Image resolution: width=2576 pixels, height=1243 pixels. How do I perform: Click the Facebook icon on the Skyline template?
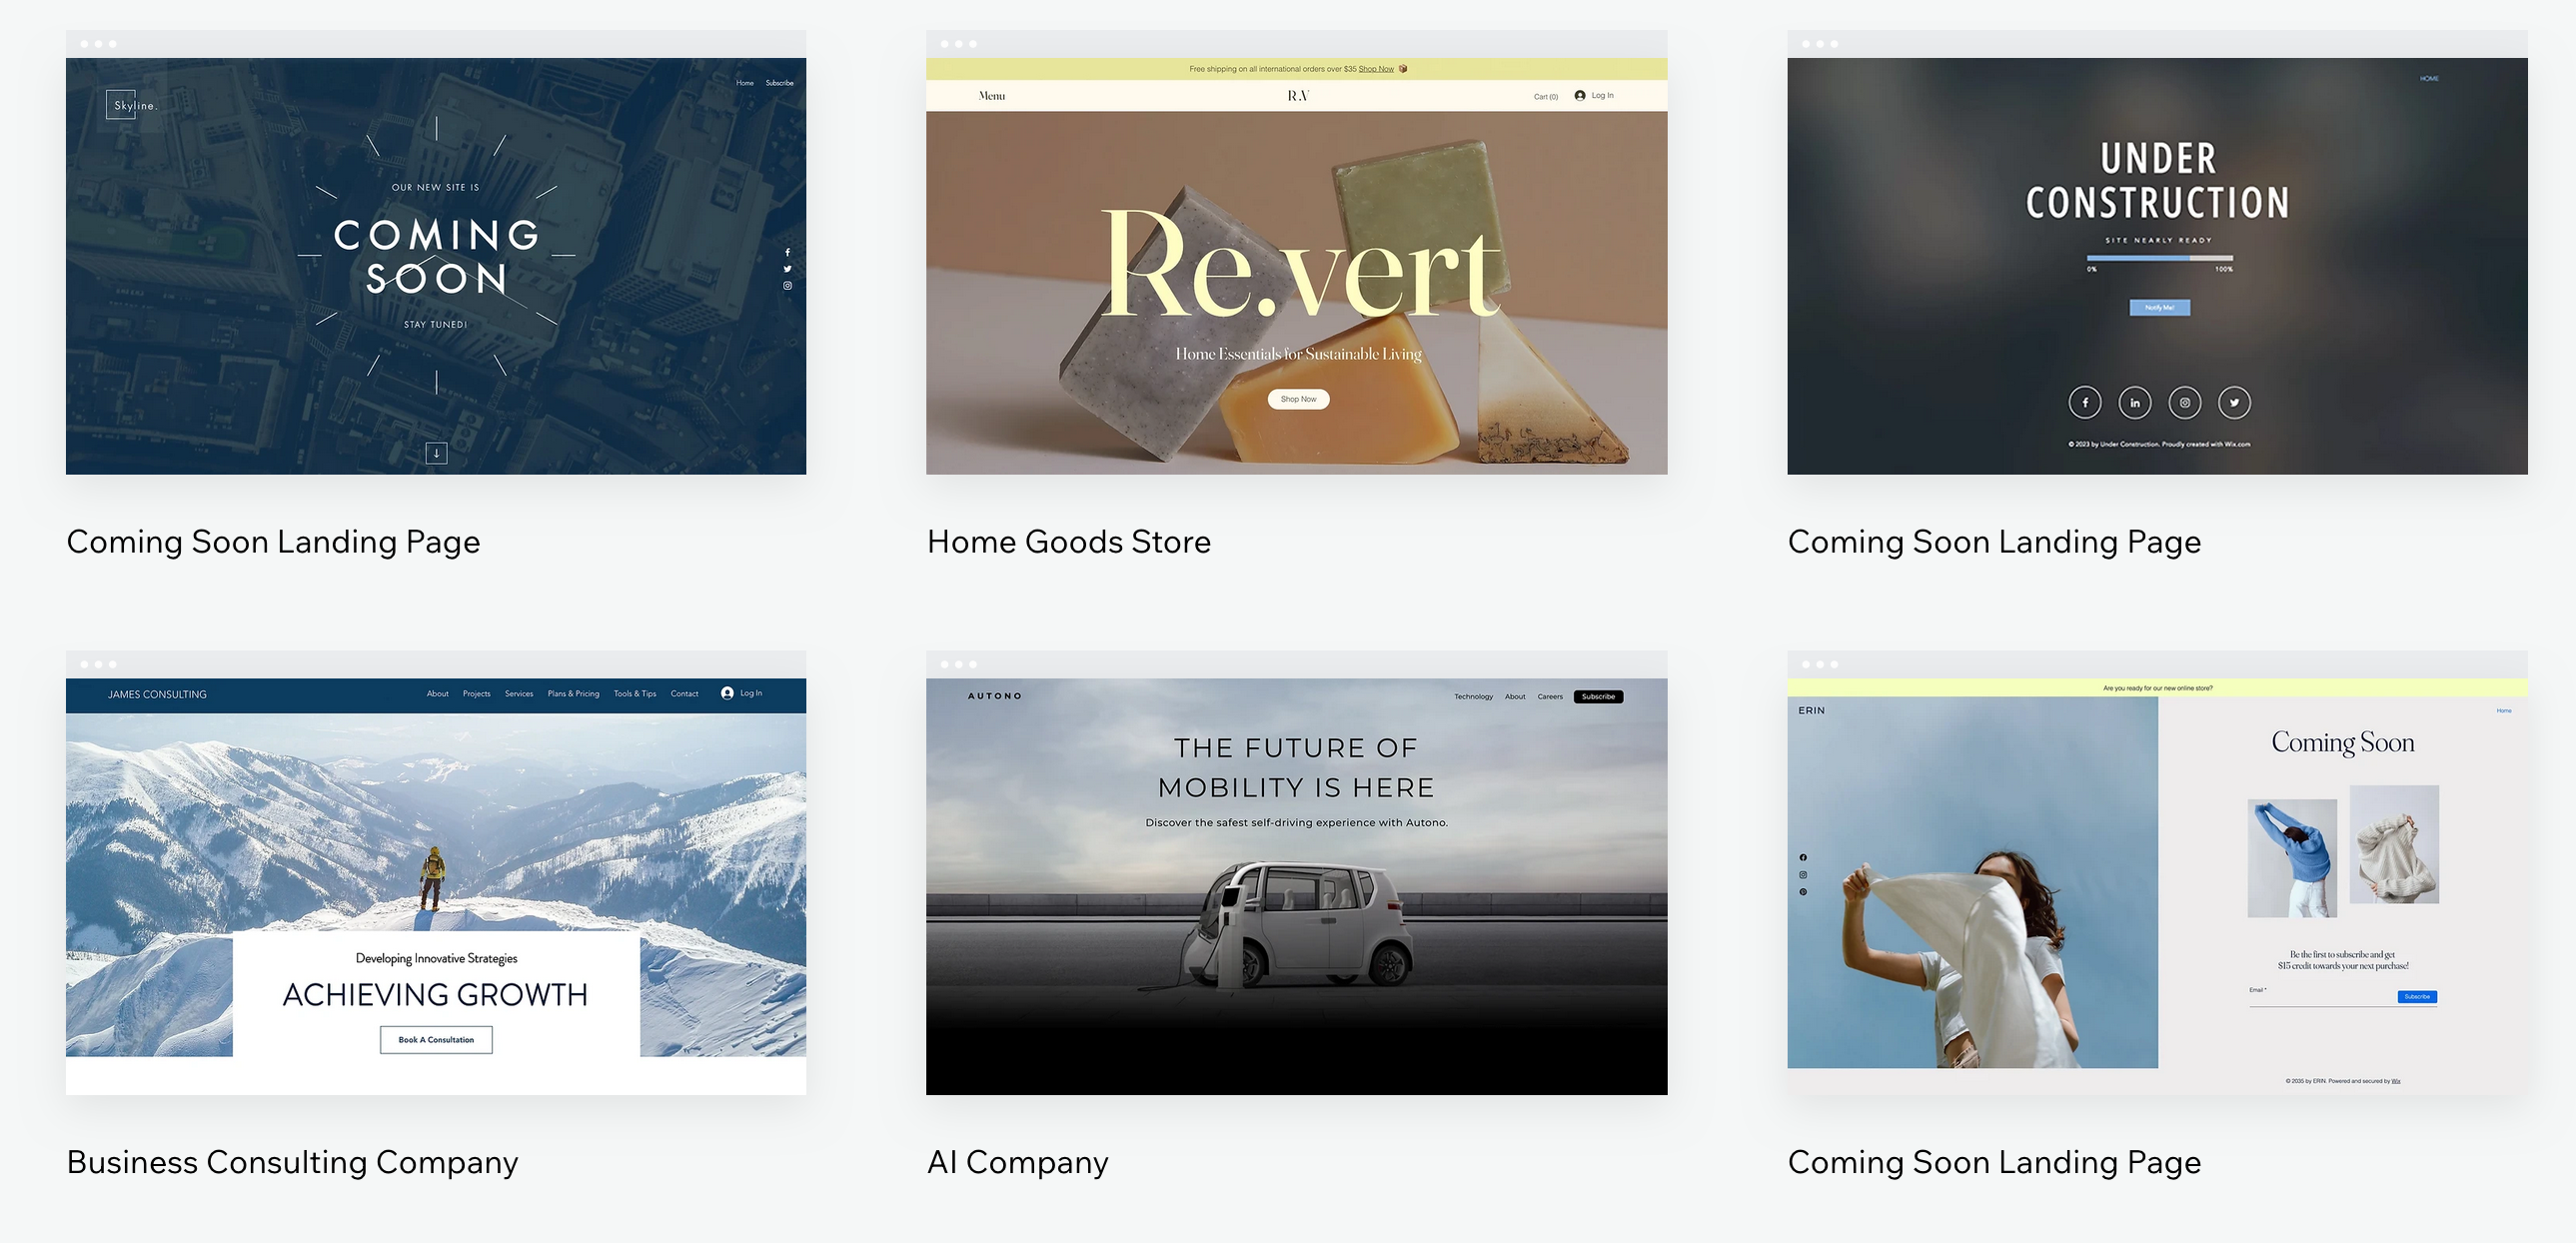pos(788,252)
